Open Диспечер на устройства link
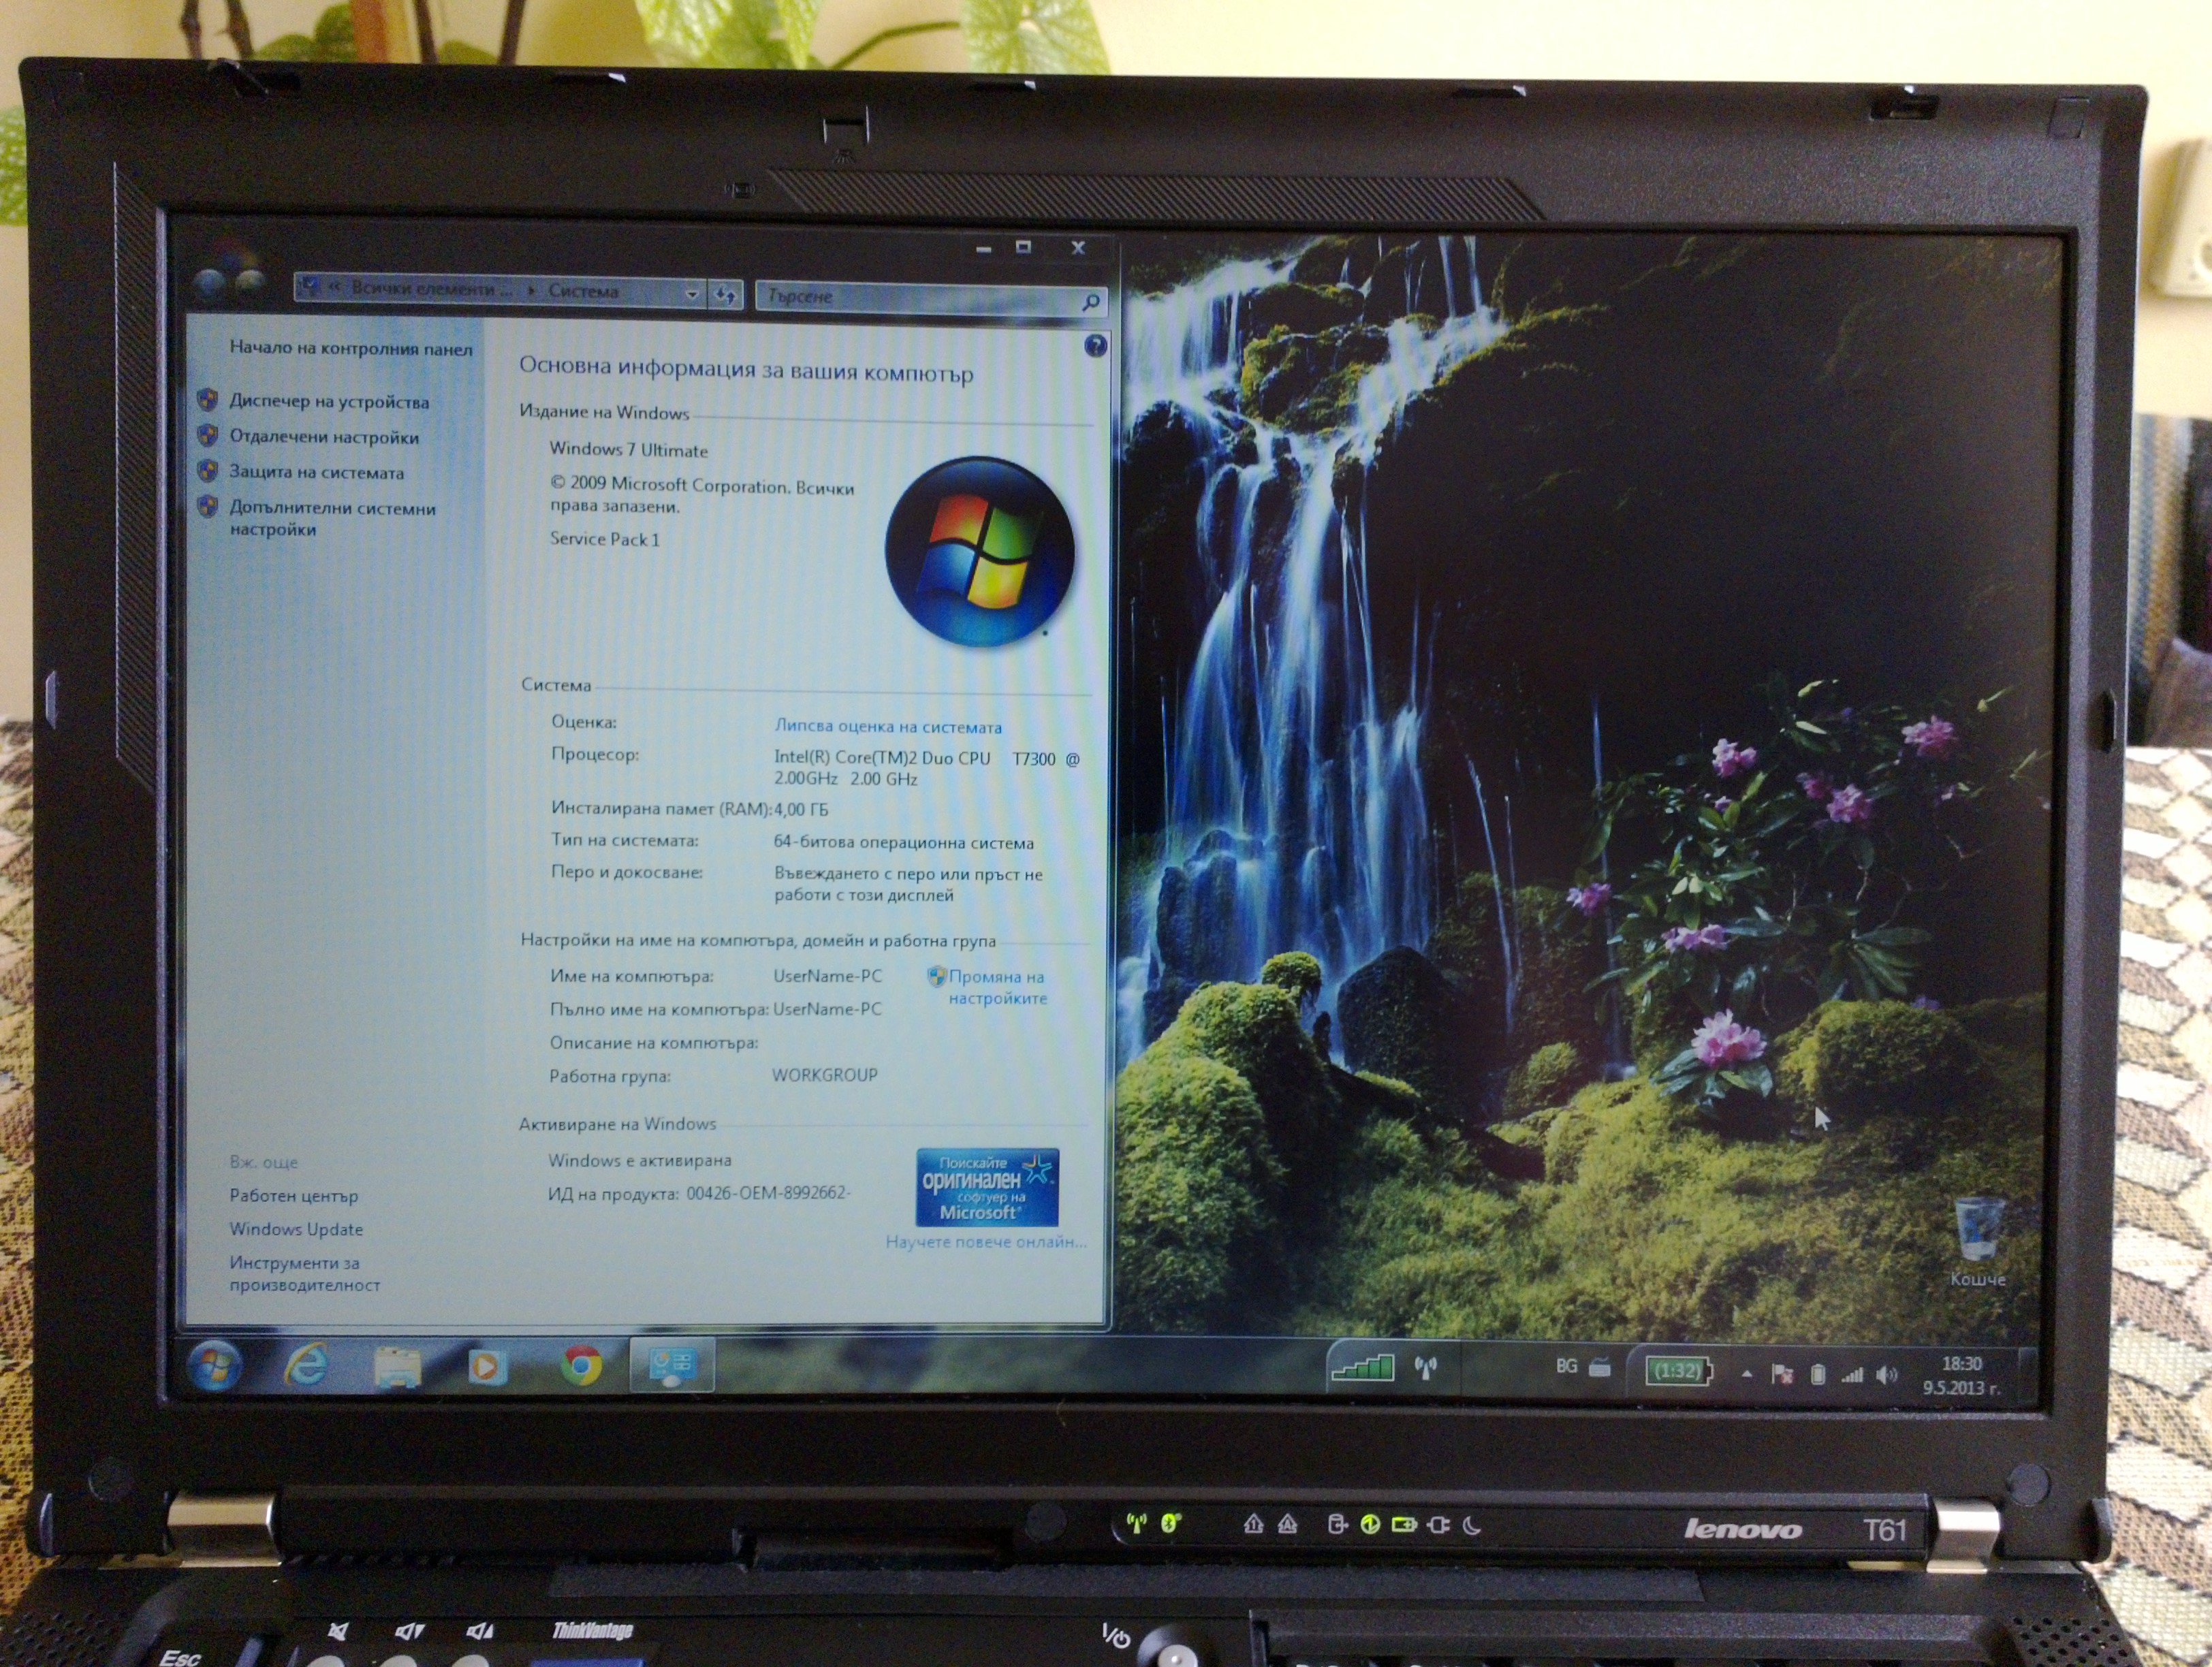 [x=329, y=402]
